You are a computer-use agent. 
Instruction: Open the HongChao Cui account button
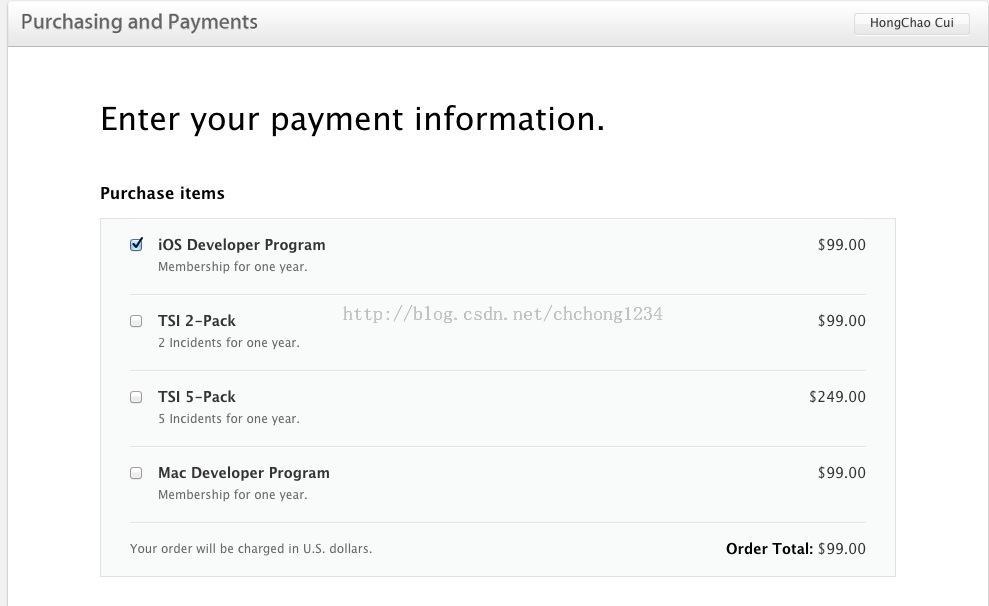[911, 23]
